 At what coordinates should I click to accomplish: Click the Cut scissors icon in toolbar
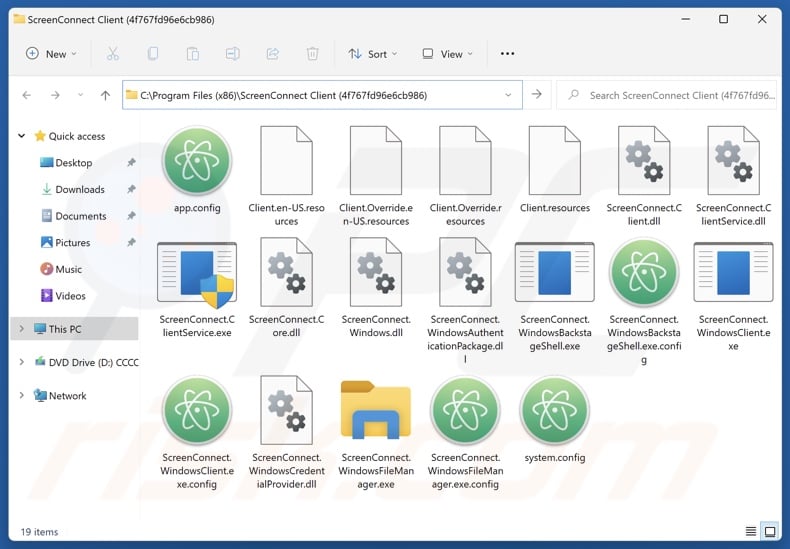tap(113, 54)
